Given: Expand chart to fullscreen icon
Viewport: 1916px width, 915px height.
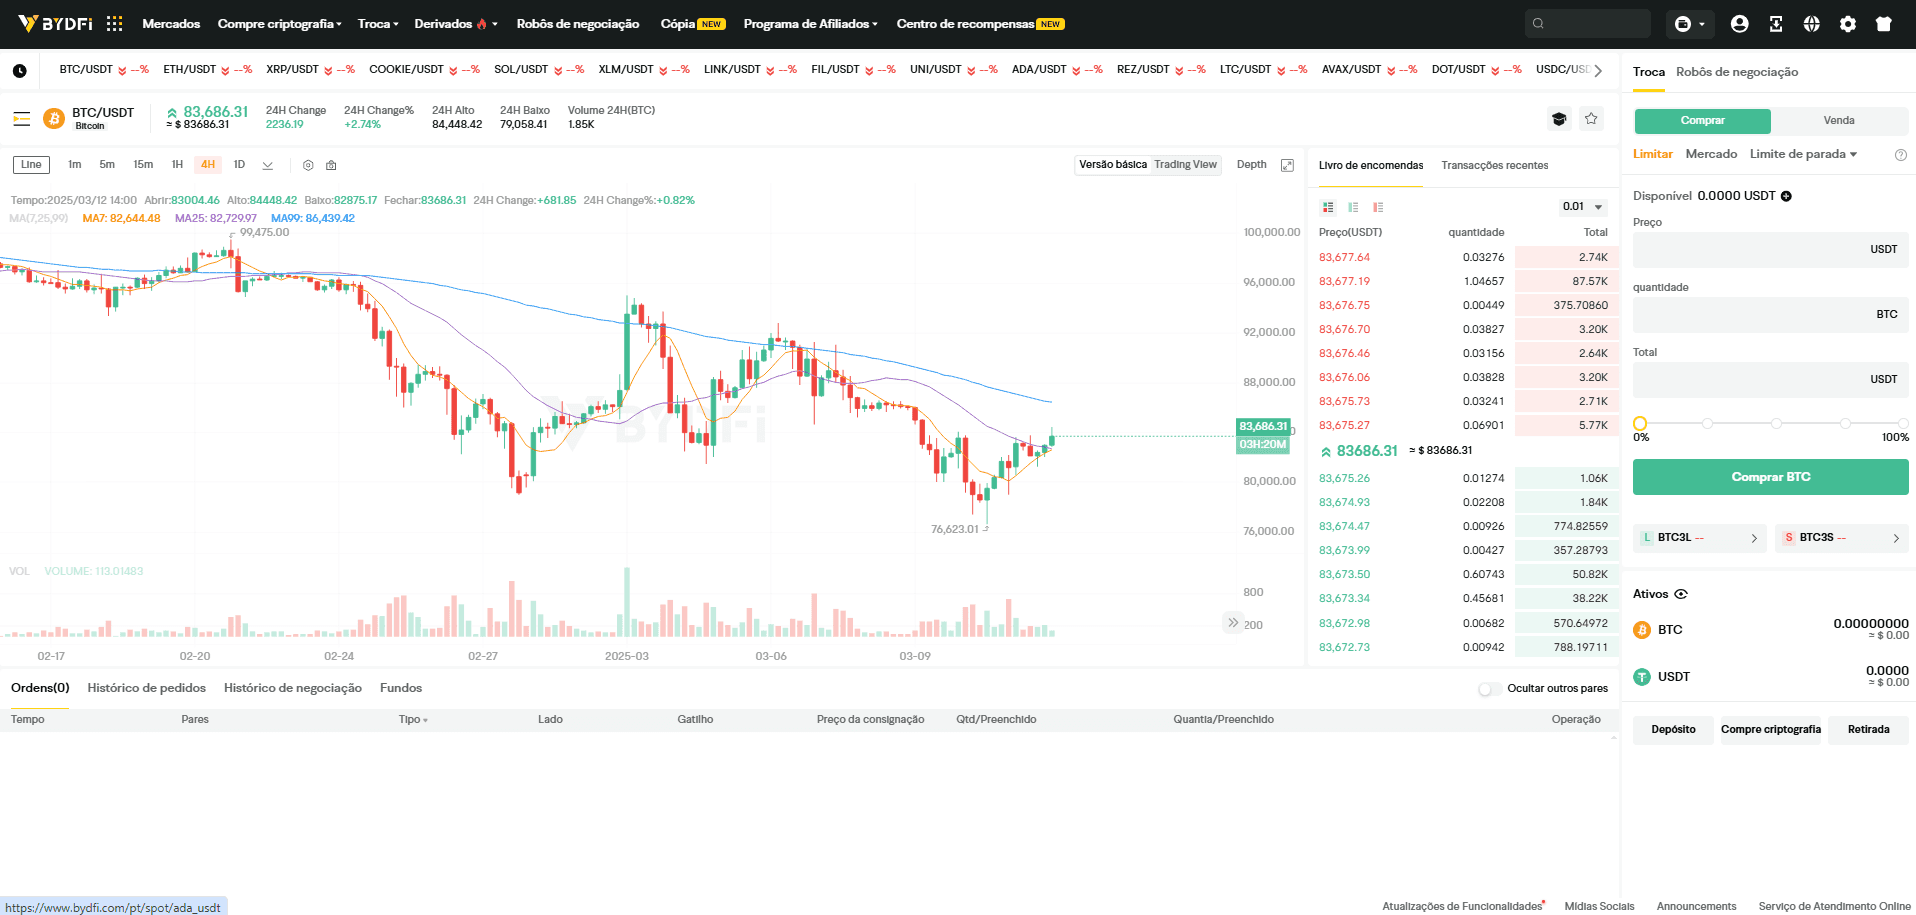Looking at the screenshot, I should click(1288, 165).
